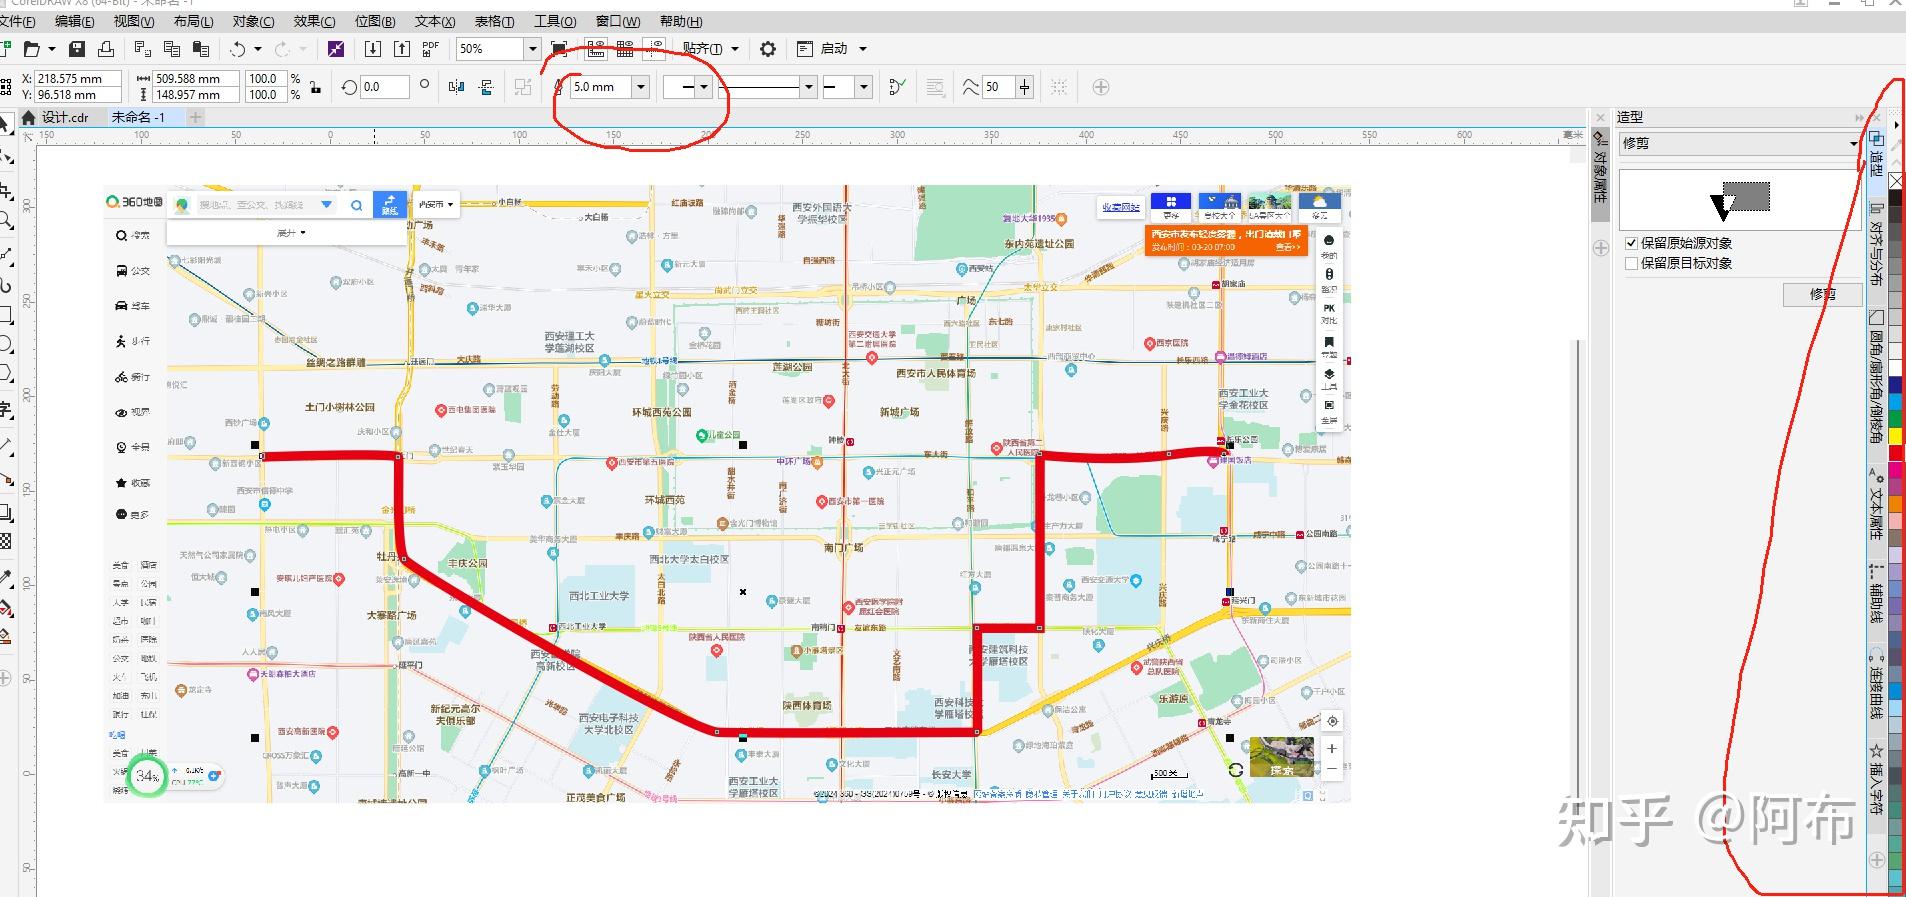Uncheck 保留原始源对象 checkbox
The image size is (1906, 897).
[1632, 243]
